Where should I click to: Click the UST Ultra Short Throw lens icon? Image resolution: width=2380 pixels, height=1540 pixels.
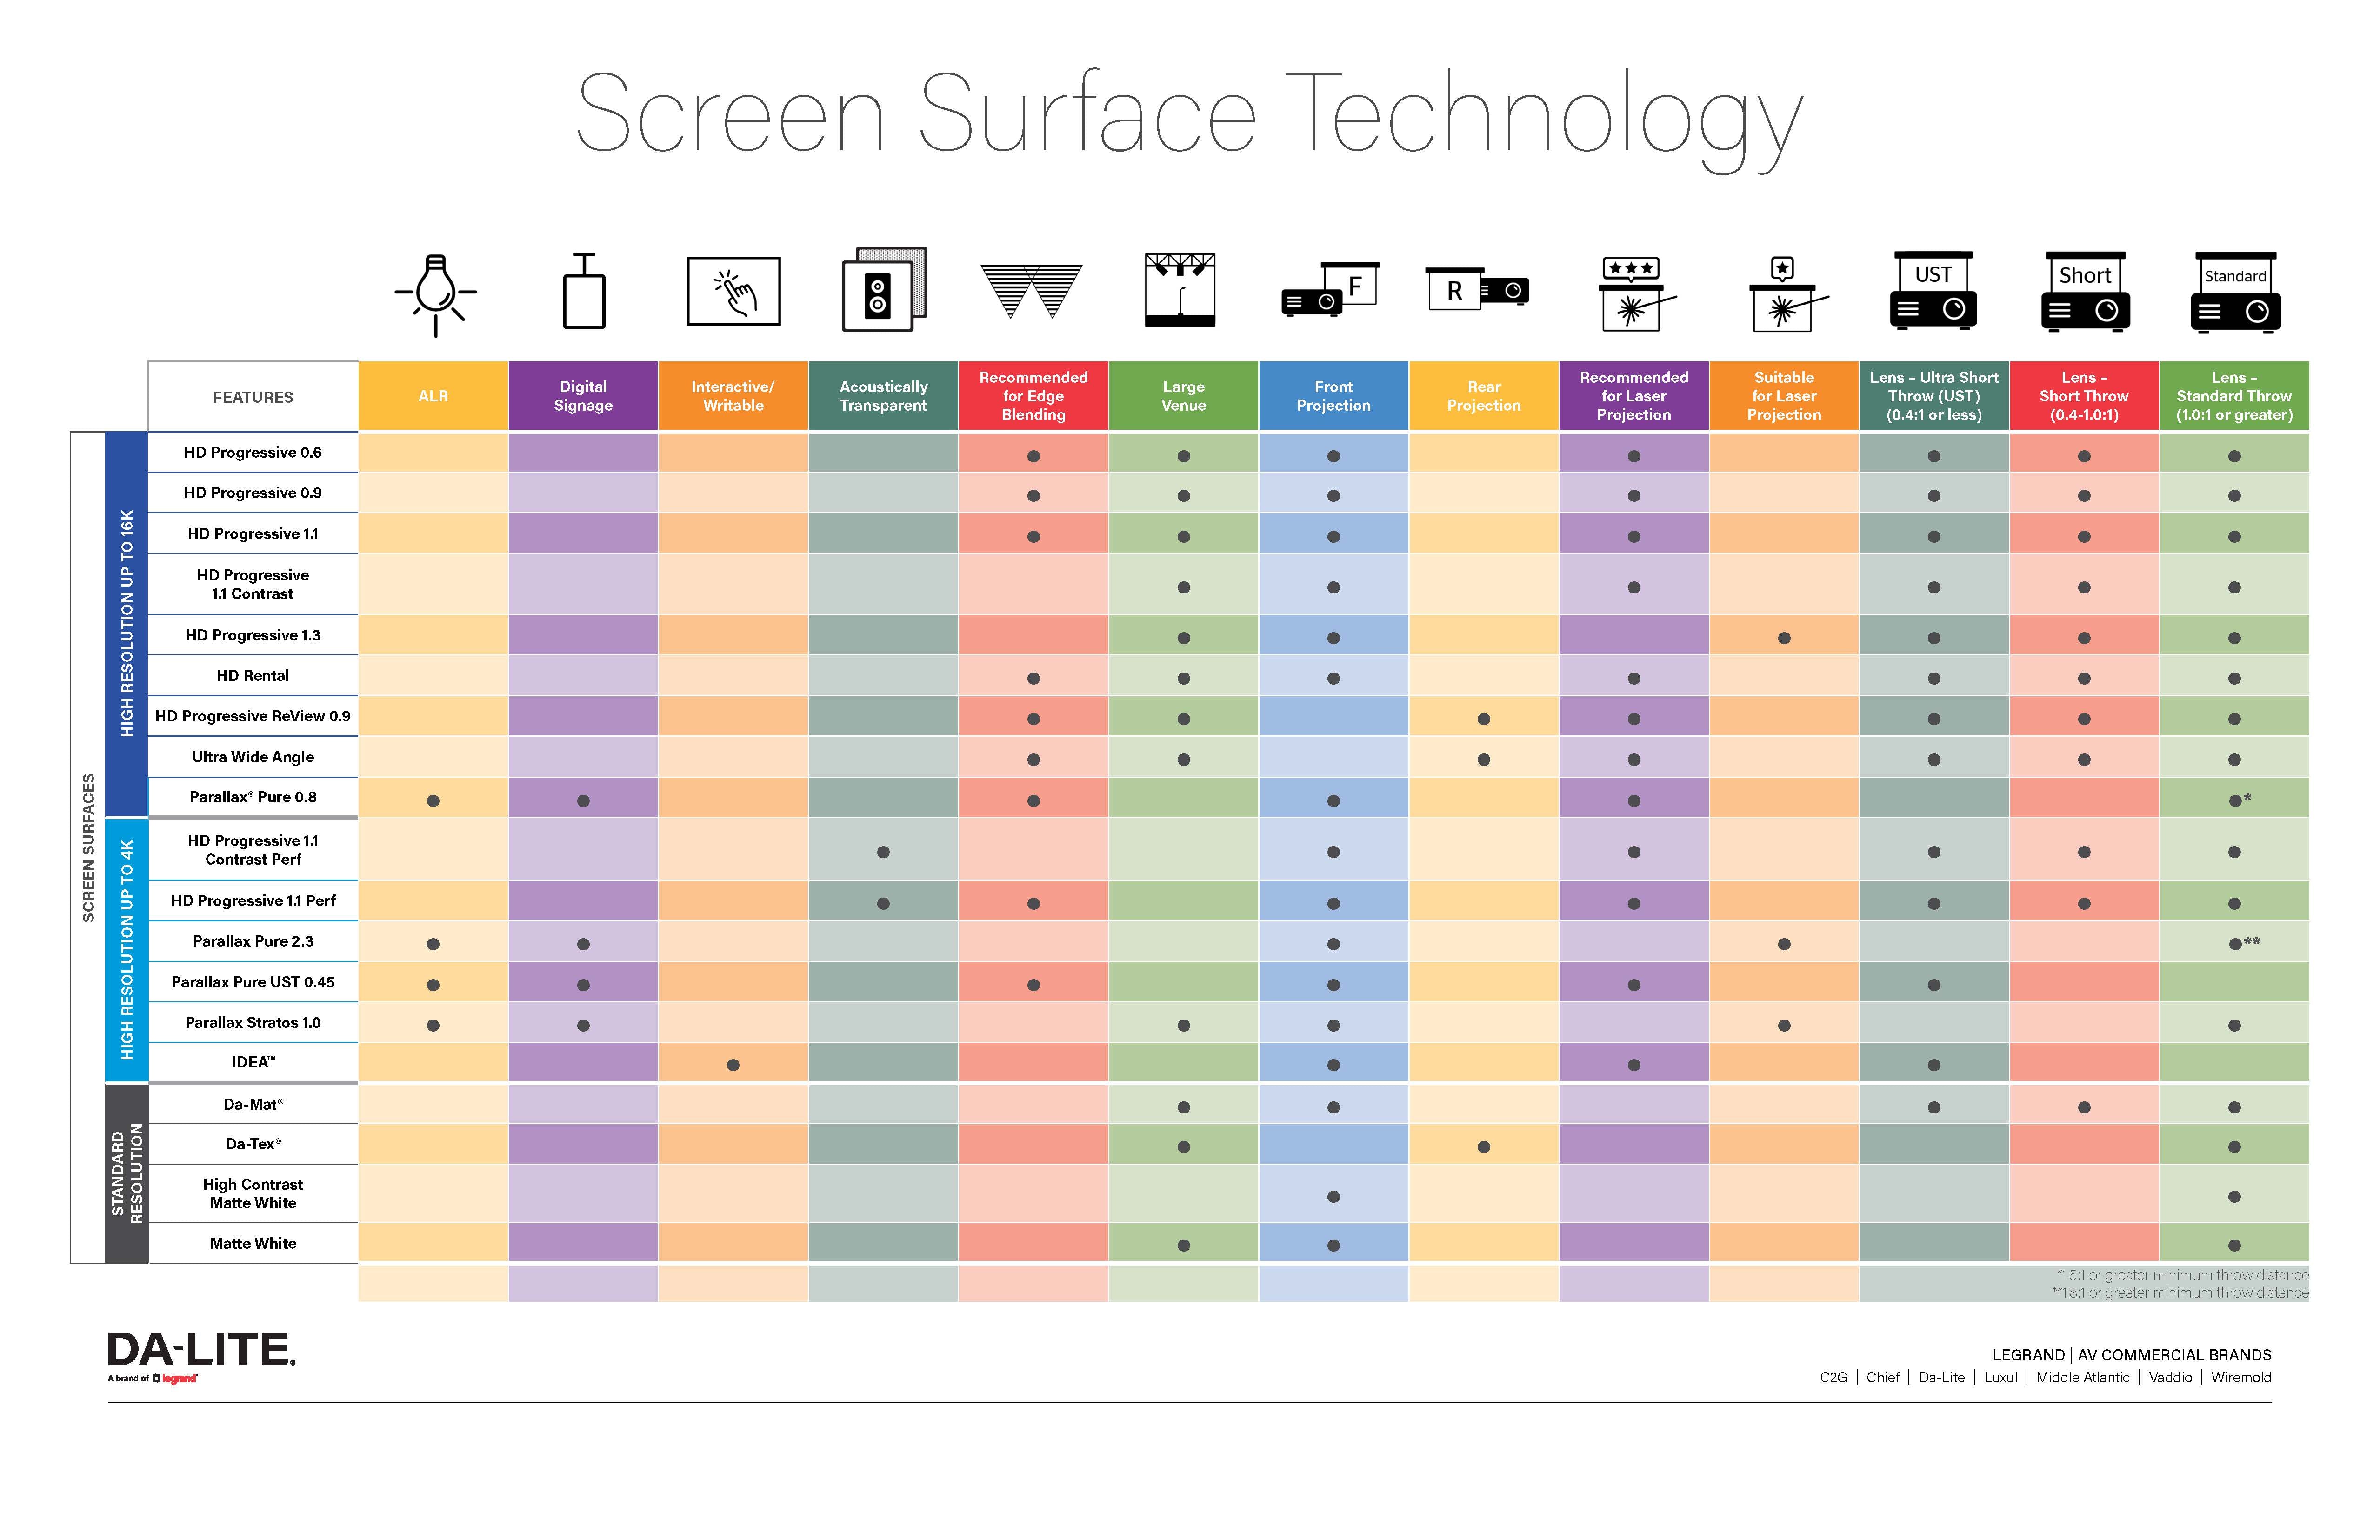1931,304
